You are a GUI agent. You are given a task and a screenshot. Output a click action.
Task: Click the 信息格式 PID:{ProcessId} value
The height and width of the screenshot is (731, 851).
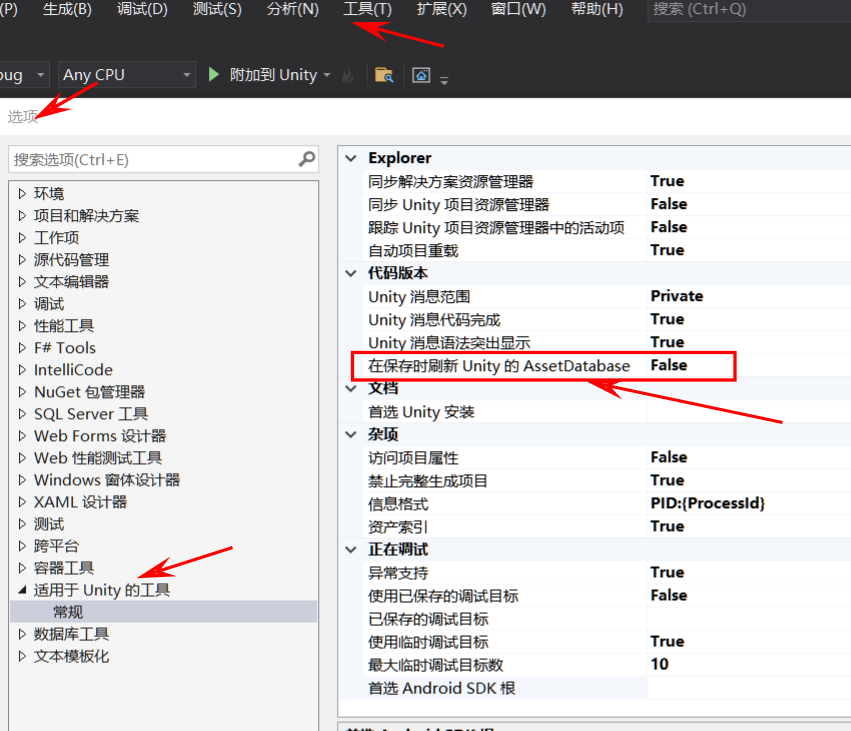(708, 503)
